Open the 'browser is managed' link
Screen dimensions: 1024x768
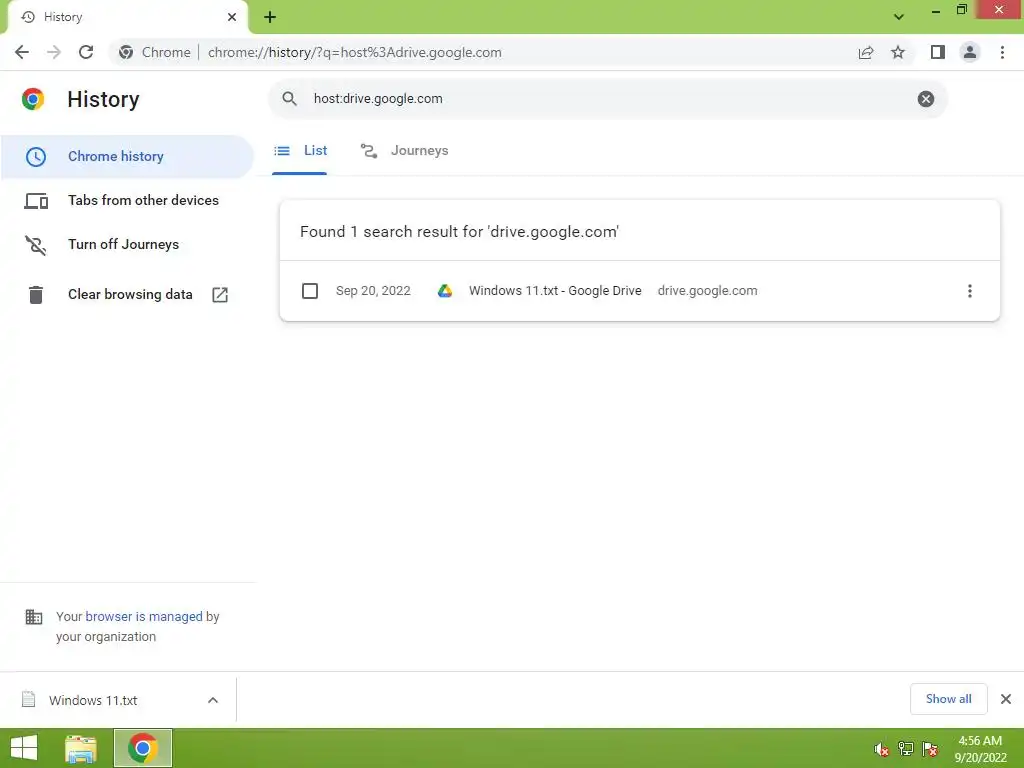pos(144,616)
